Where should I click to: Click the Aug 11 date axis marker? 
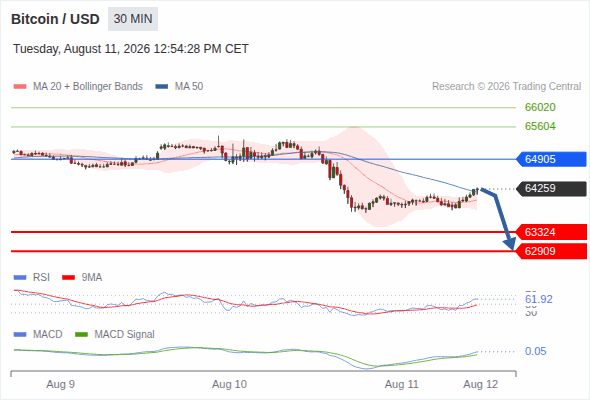[x=401, y=385]
